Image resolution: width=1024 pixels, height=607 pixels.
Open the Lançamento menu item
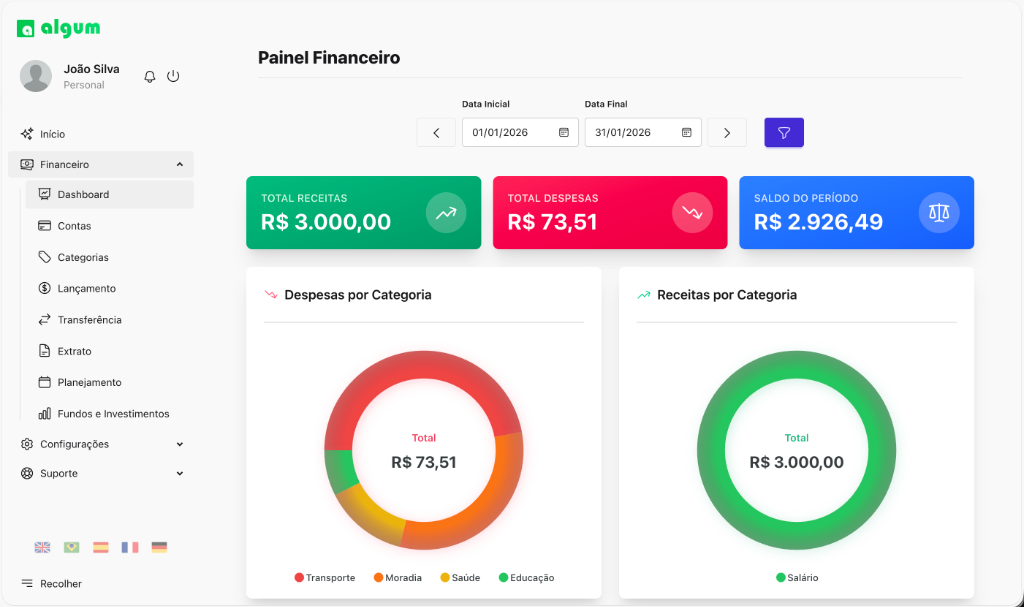click(87, 288)
